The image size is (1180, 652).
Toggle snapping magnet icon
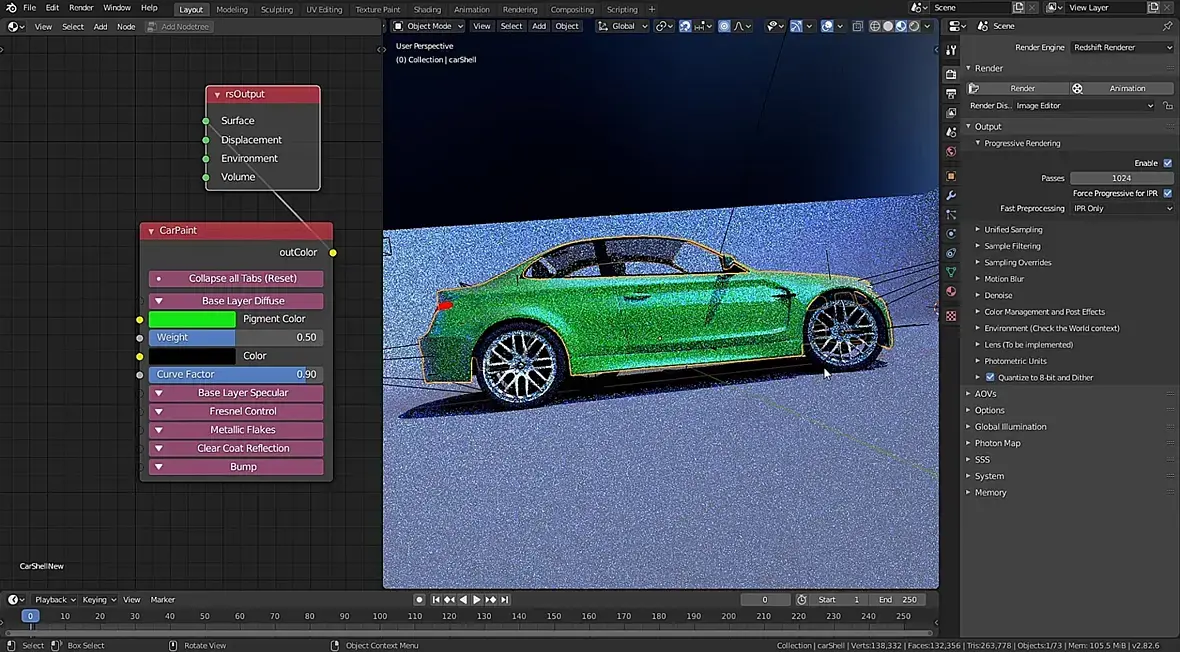coord(685,26)
